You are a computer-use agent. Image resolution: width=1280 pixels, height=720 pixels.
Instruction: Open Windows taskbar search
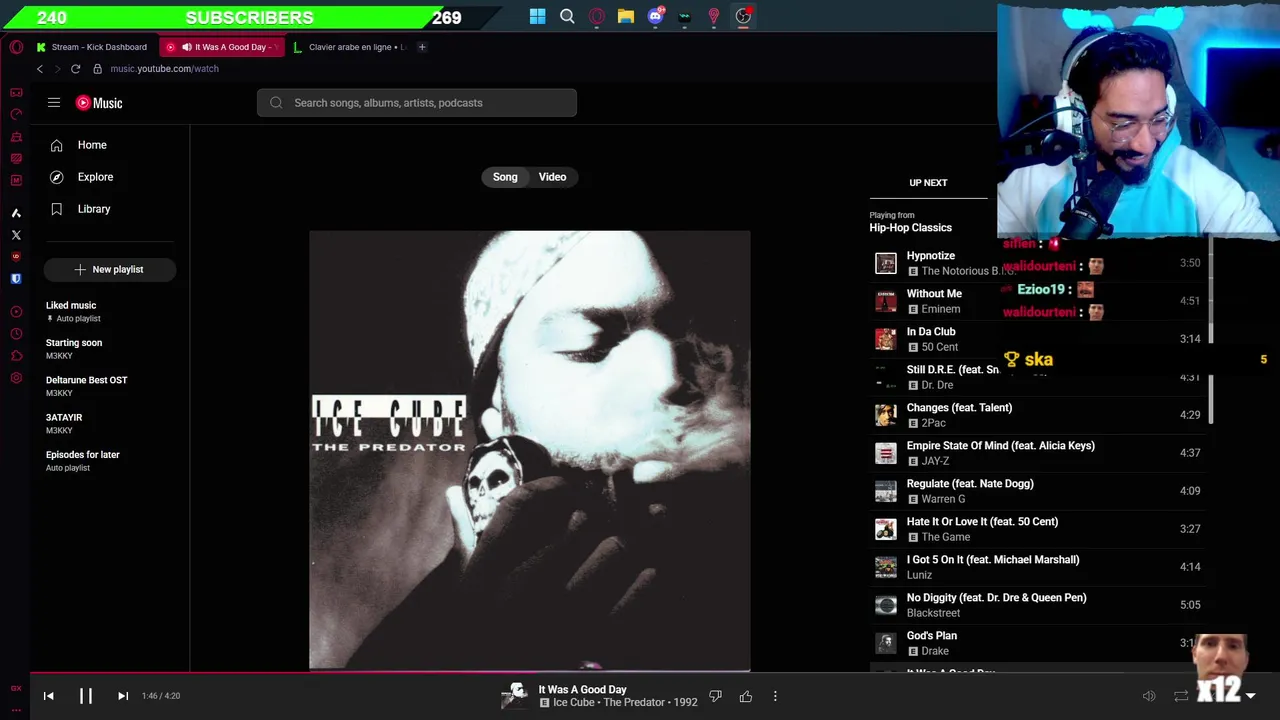(x=567, y=16)
